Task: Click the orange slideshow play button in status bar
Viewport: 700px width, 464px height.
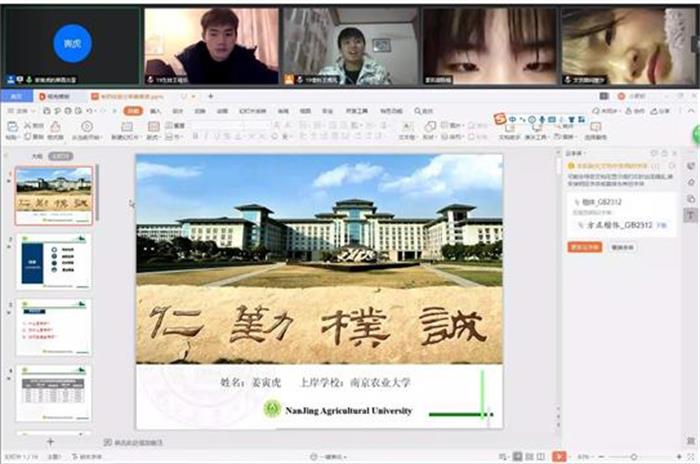Action: (x=558, y=456)
